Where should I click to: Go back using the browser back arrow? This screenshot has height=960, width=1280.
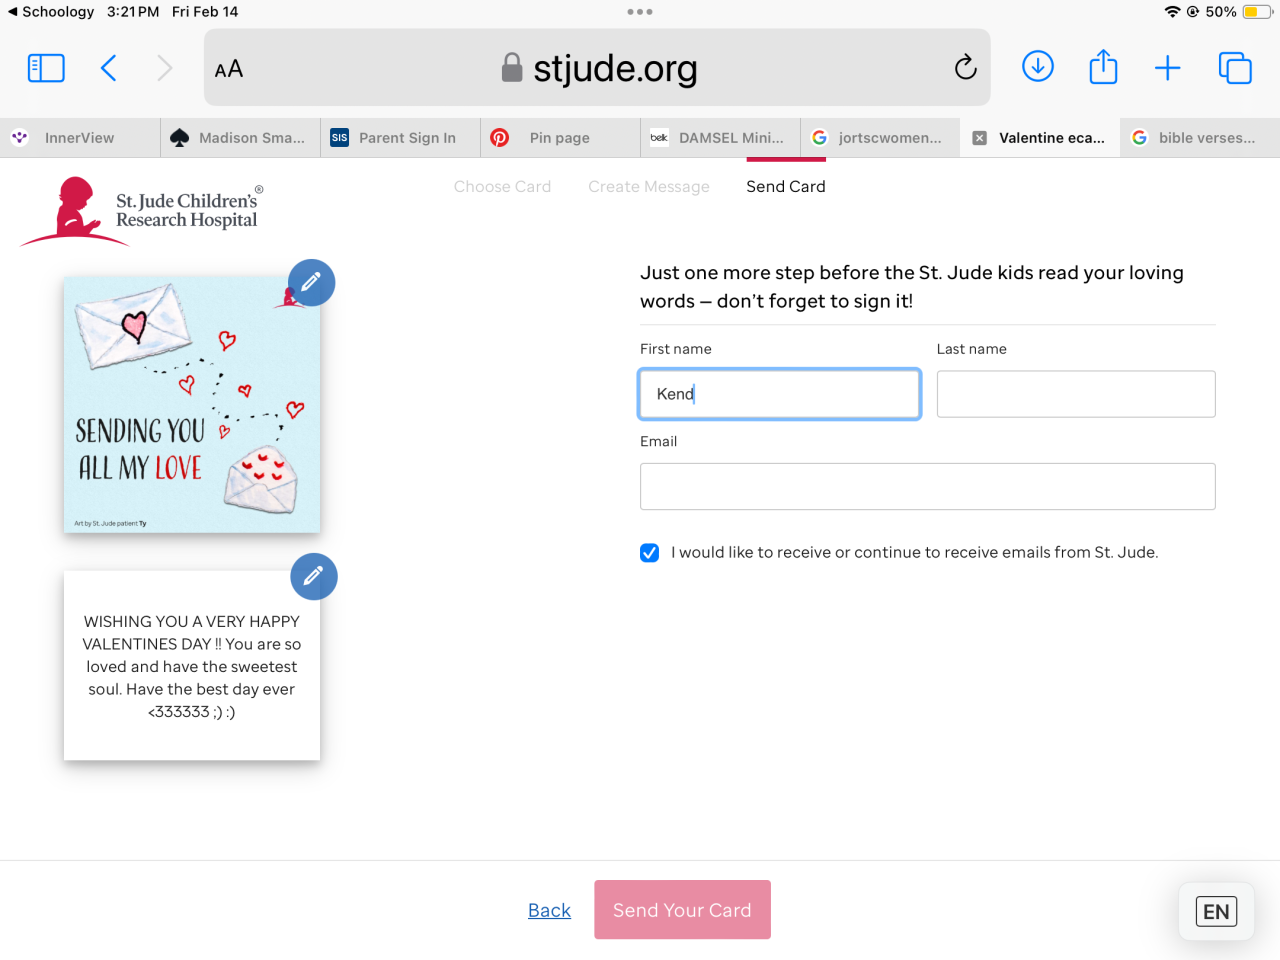pyautogui.click(x=109, y=68)
